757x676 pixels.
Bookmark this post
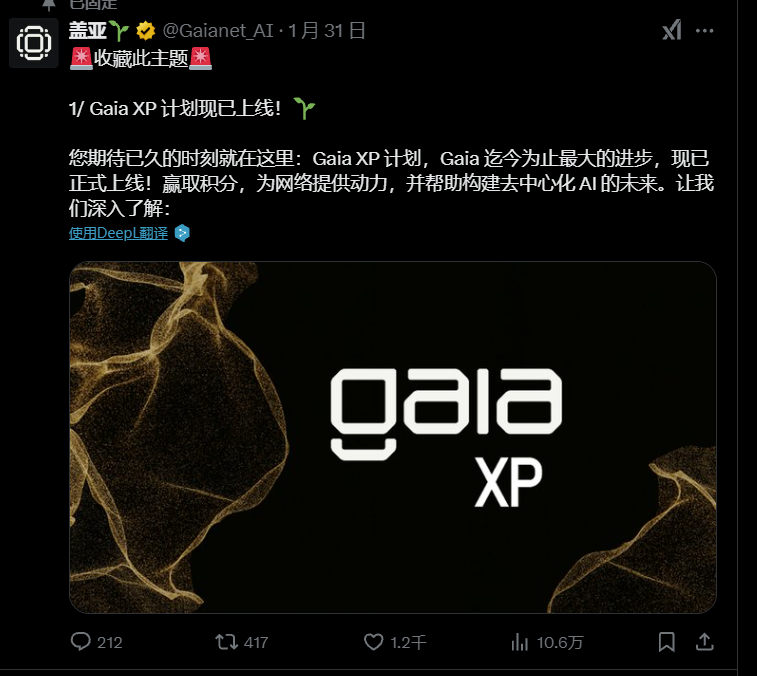pyautogui.click(x=667, y=642)
